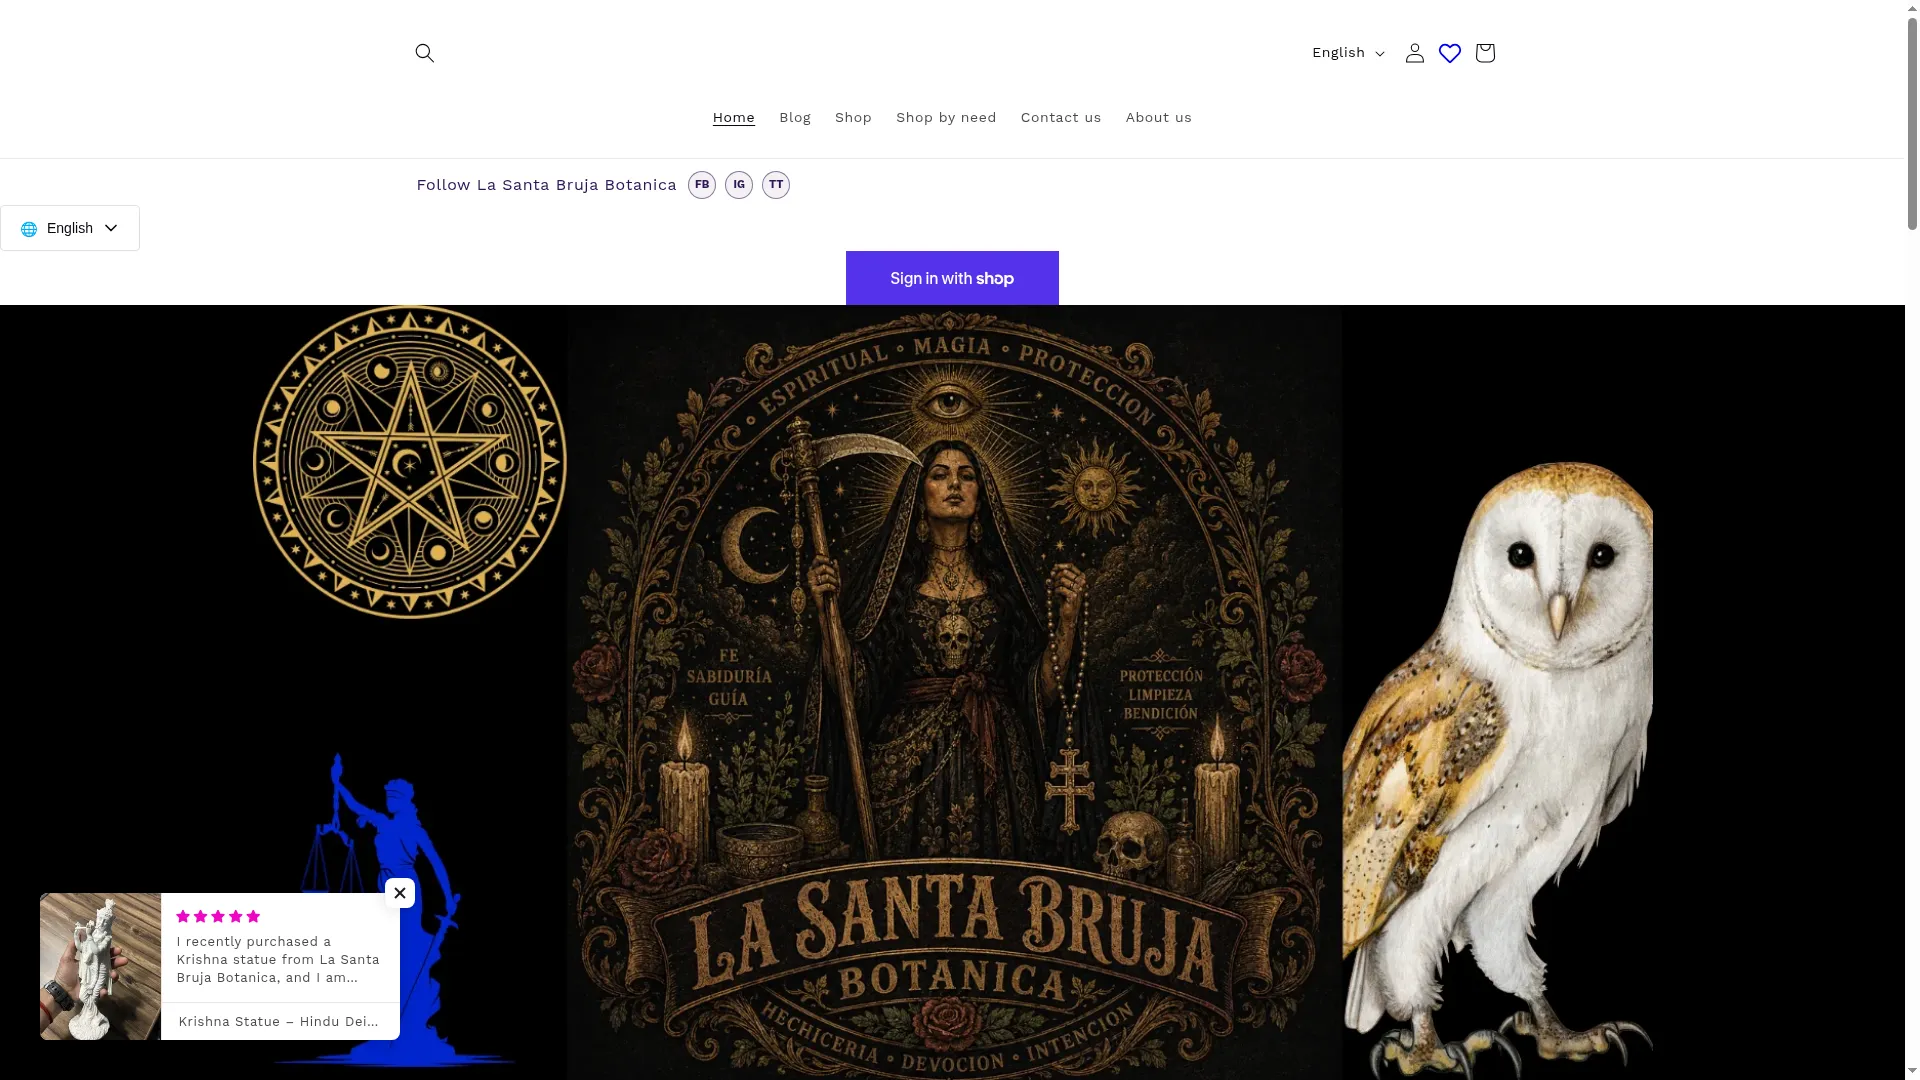Open the account login icon
The image size is (1920, 1080).
coord(1414,53)
